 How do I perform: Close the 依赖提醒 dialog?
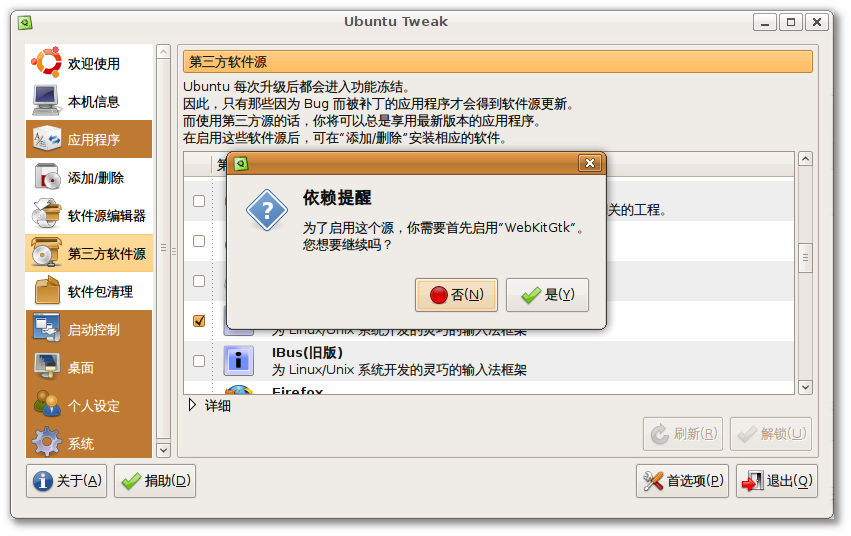click(590, 163)
